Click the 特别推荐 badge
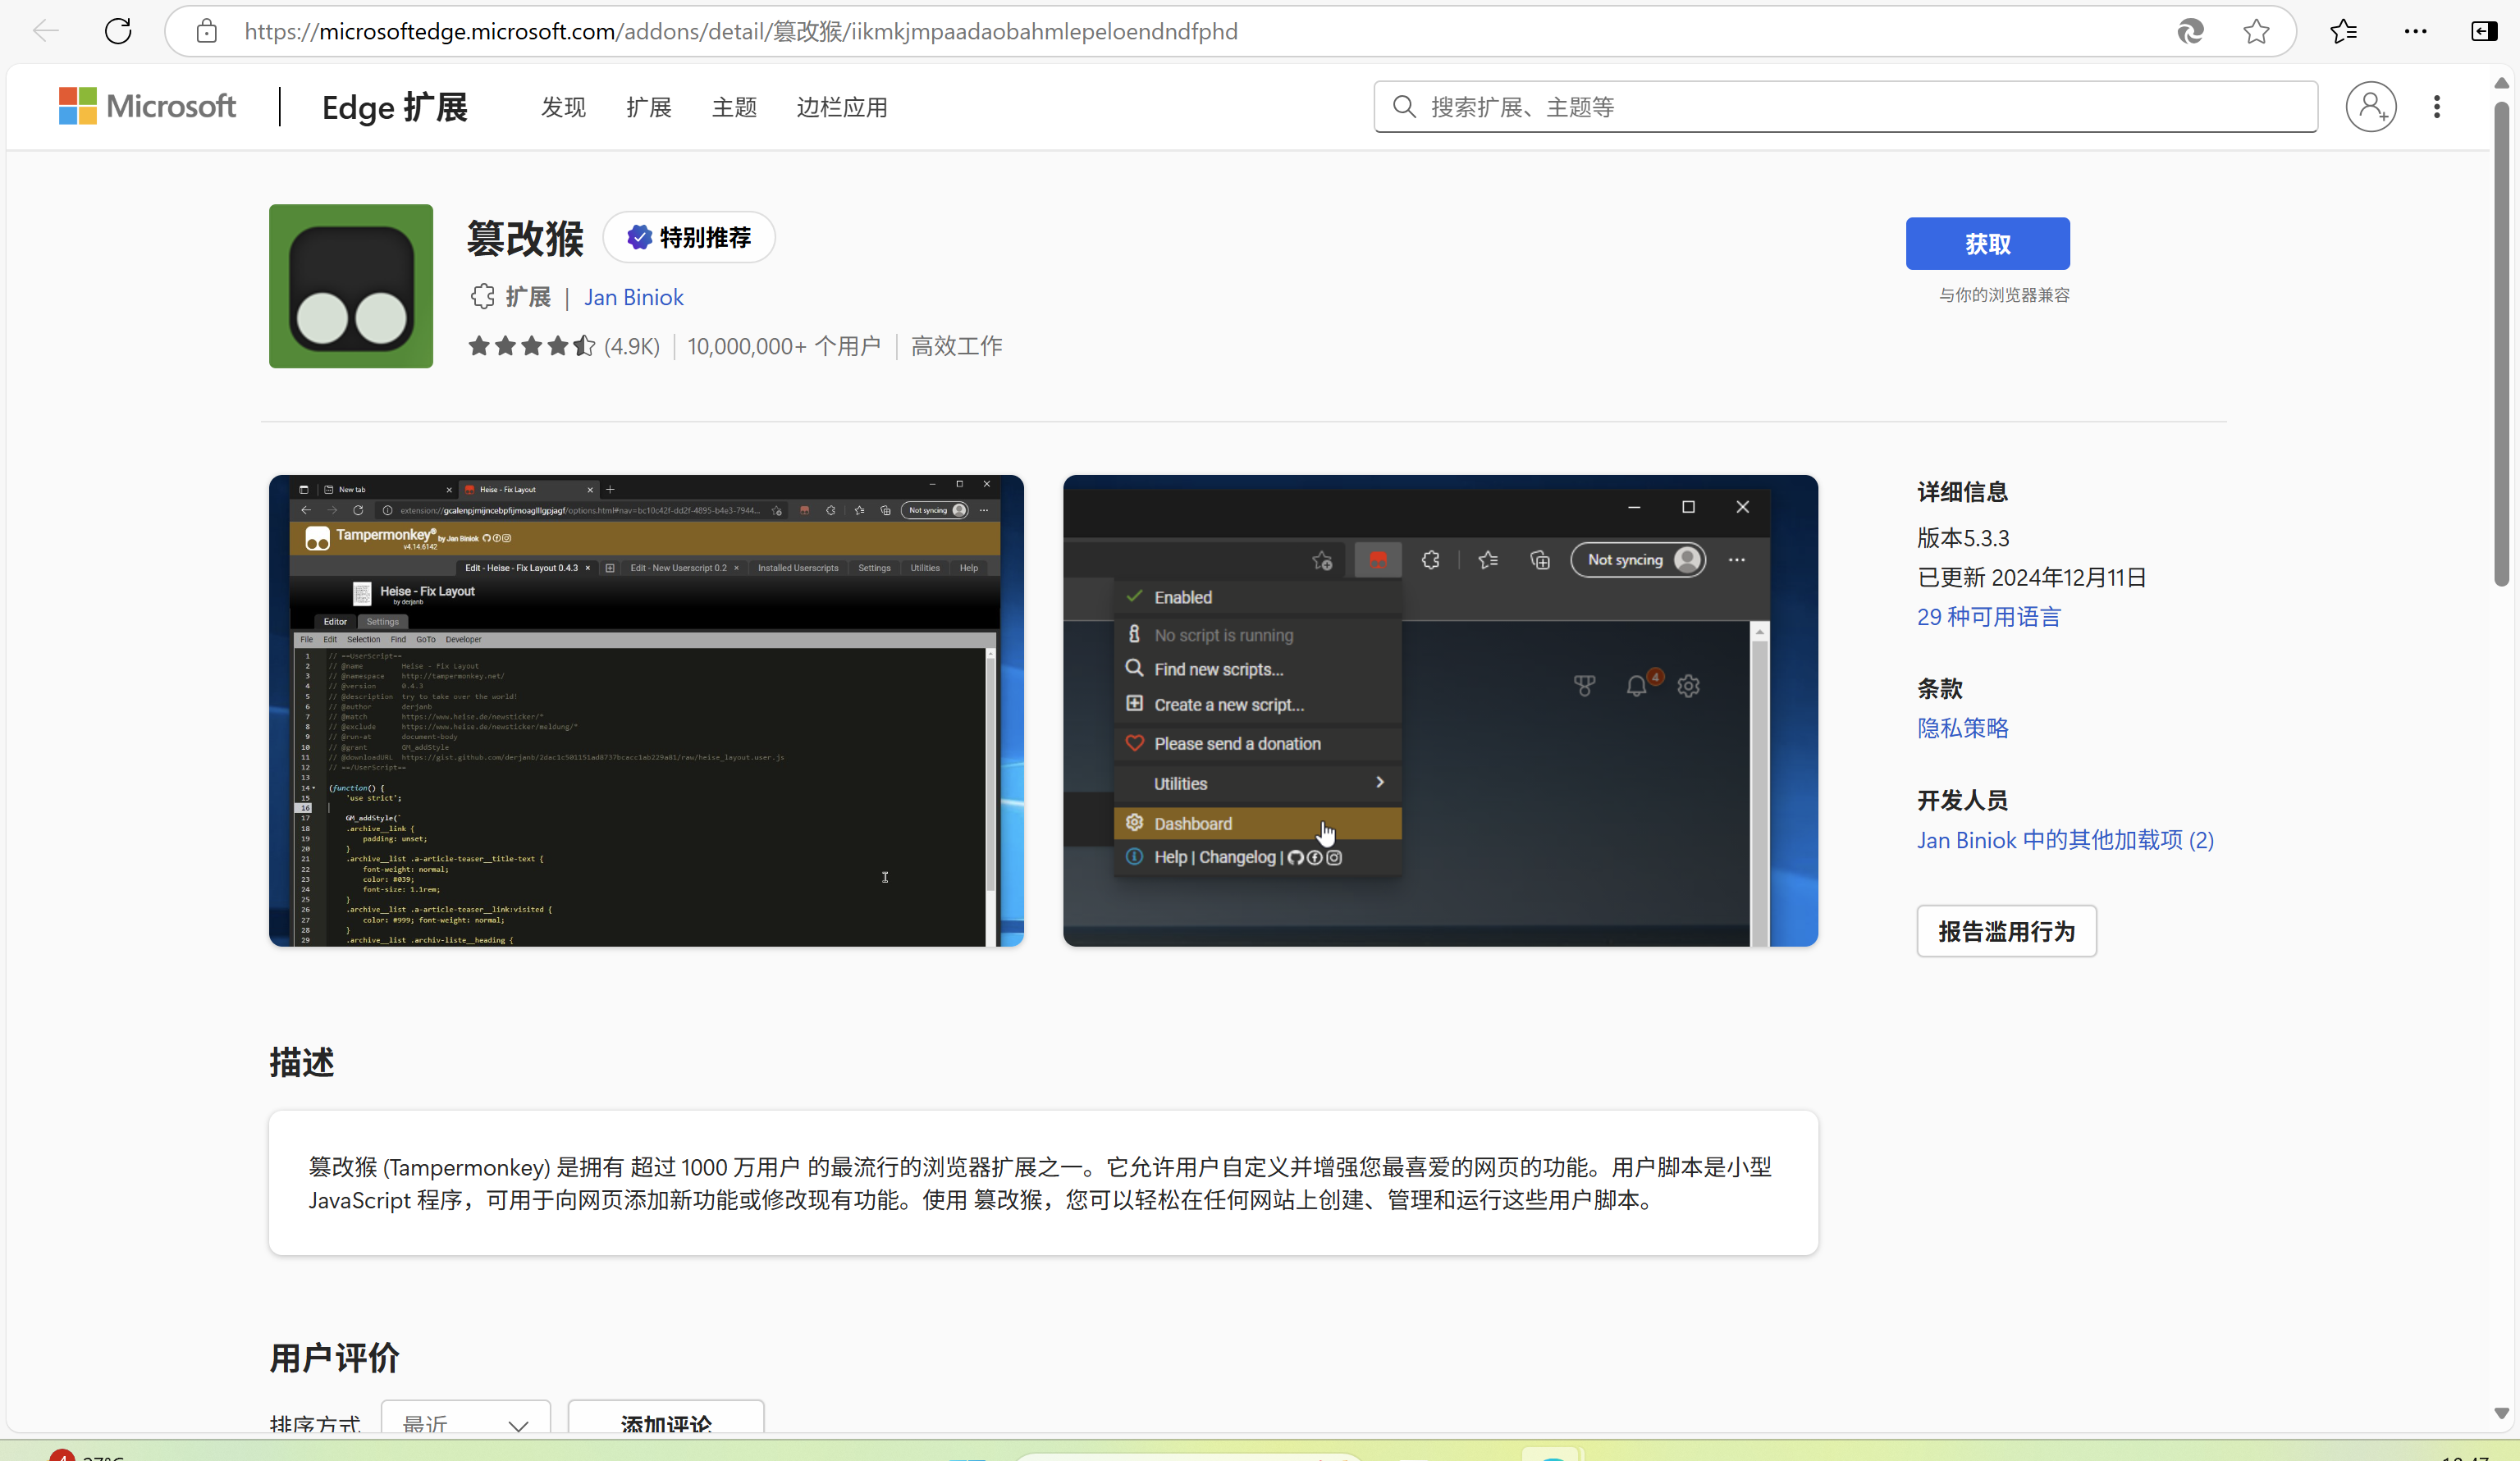 coord(689,237)
